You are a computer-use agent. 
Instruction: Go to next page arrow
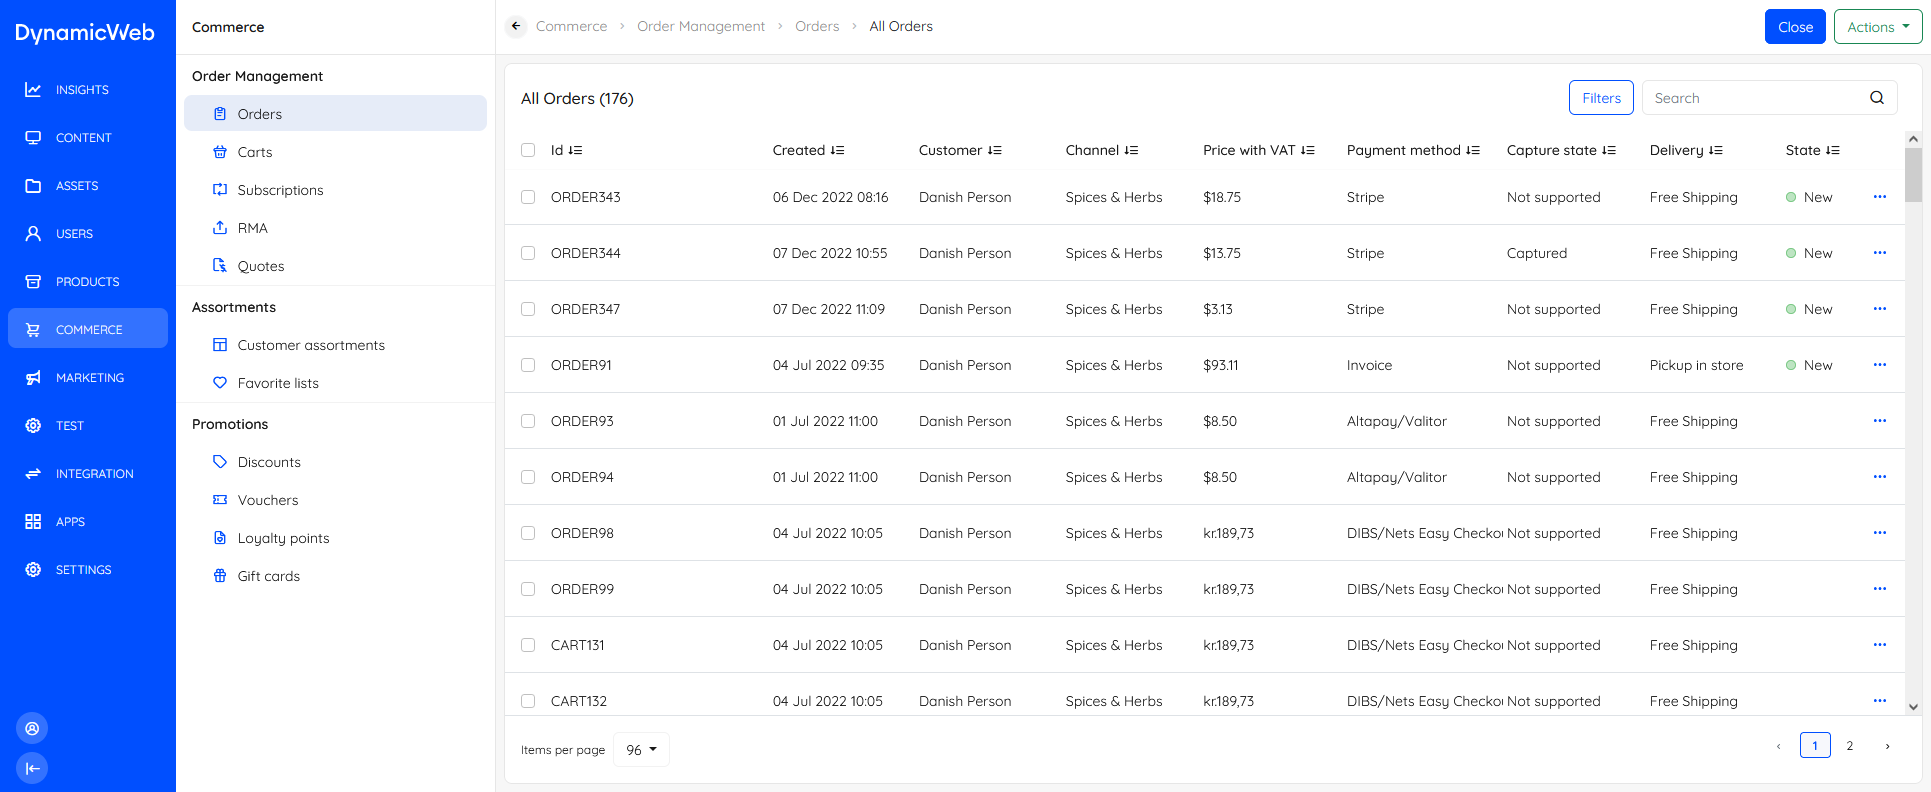(x=1887, y=746)
